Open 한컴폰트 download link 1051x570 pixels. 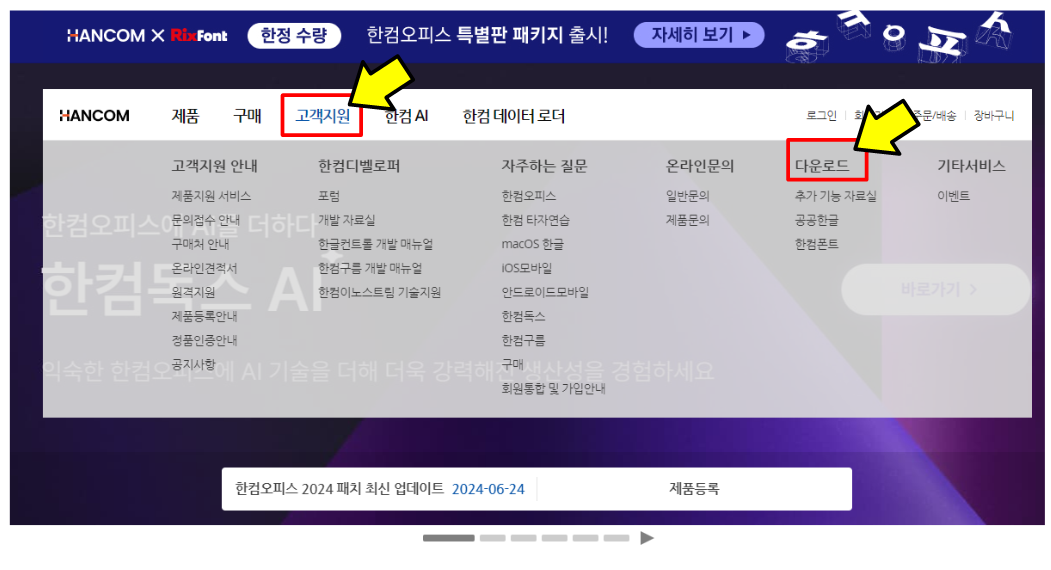point(816,244)
